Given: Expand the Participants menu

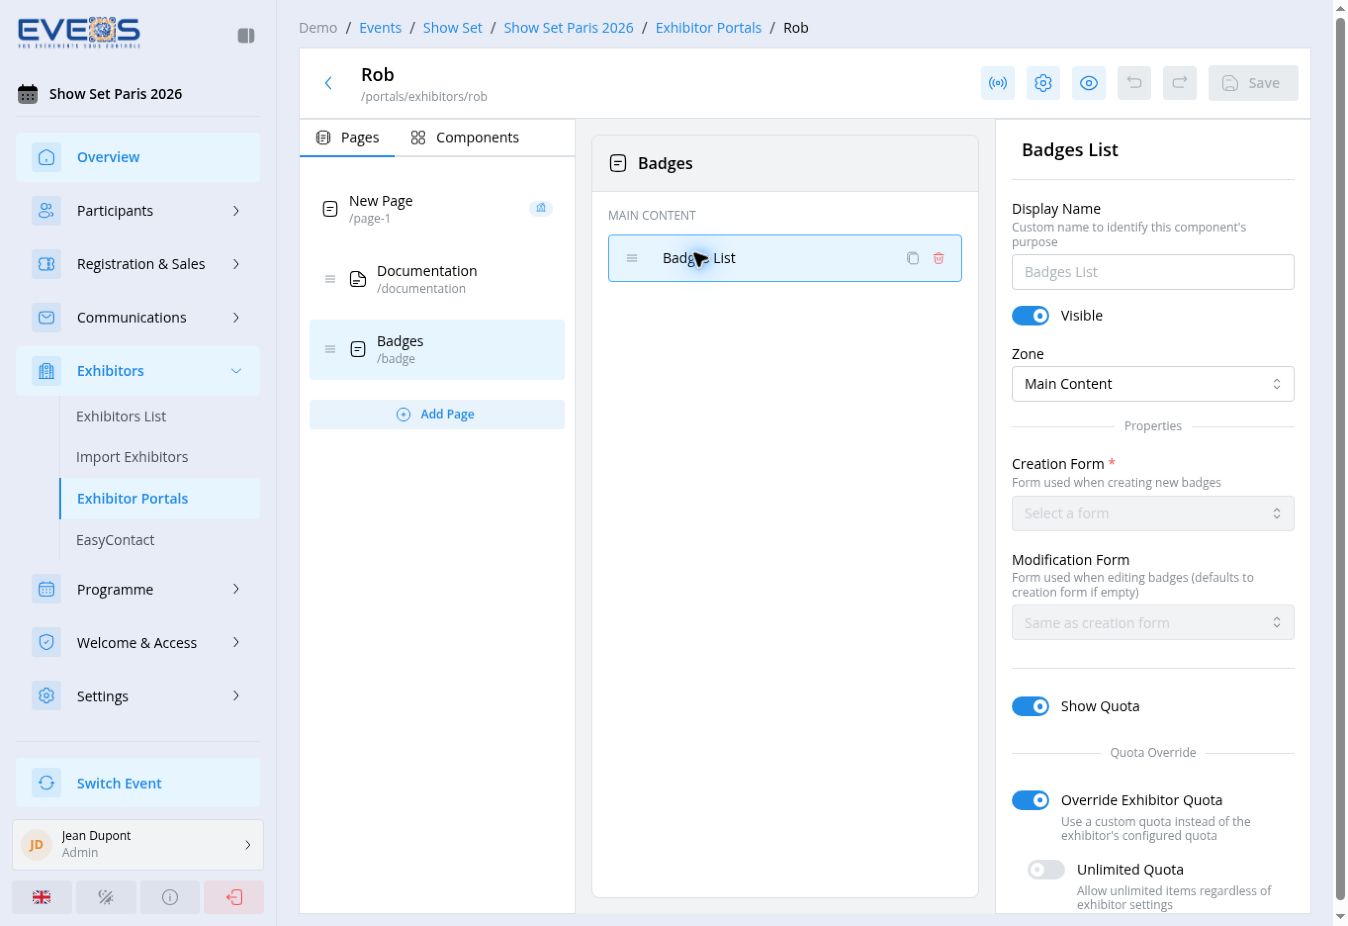Looking at the screenshot, I should click(138, 211).
